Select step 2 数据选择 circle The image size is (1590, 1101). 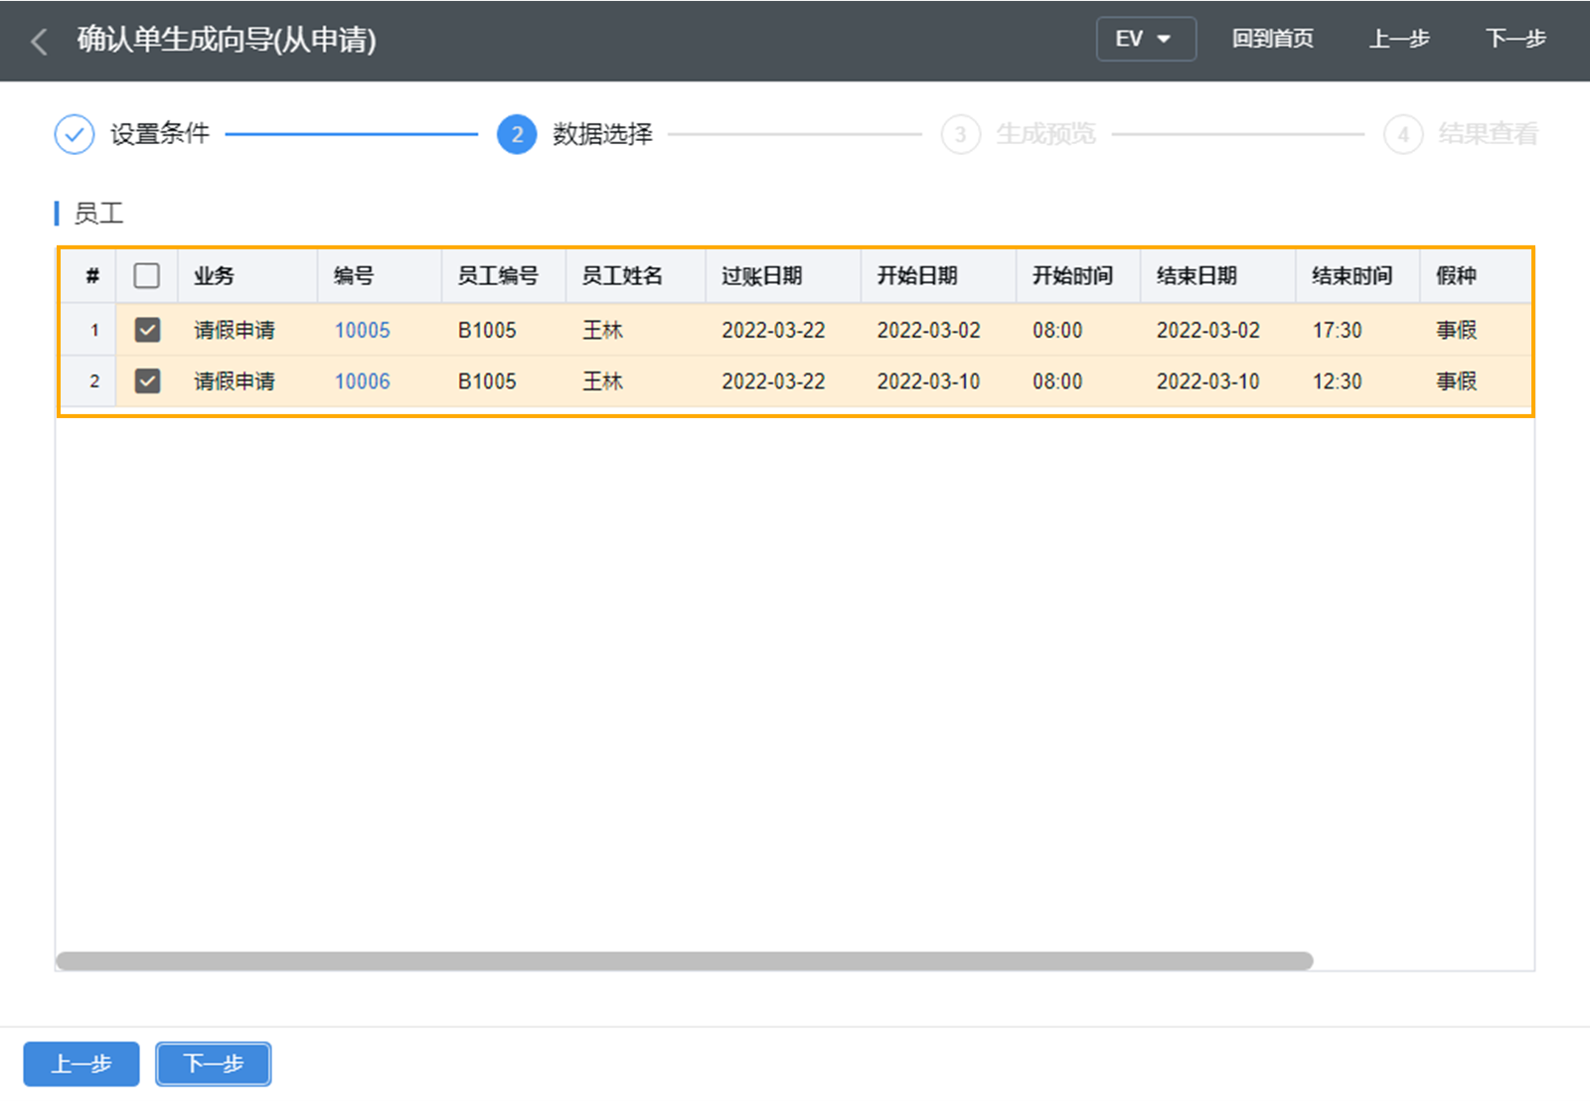(x=517, y=134)
